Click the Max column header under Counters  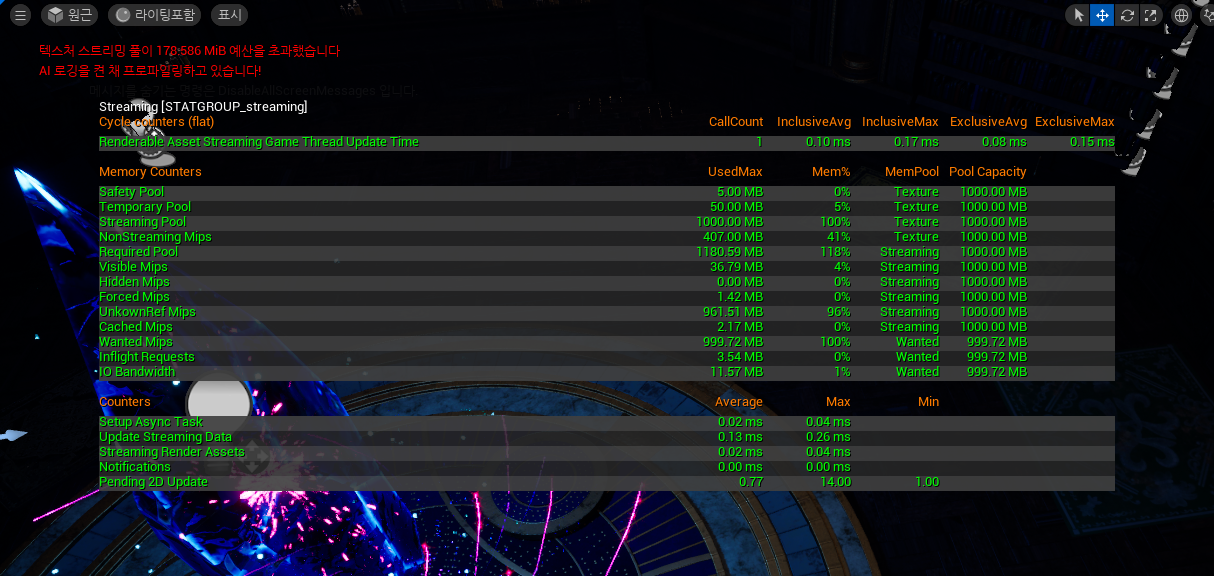(x=838, y=402)
